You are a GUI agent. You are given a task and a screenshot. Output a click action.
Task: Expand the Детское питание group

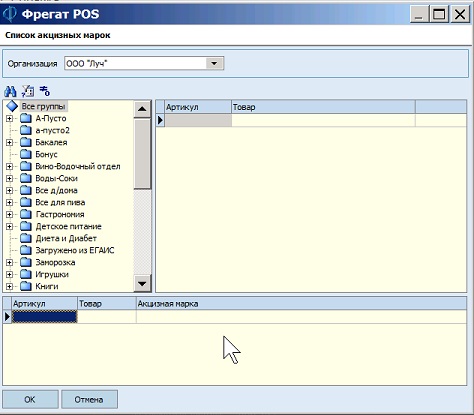9,226
